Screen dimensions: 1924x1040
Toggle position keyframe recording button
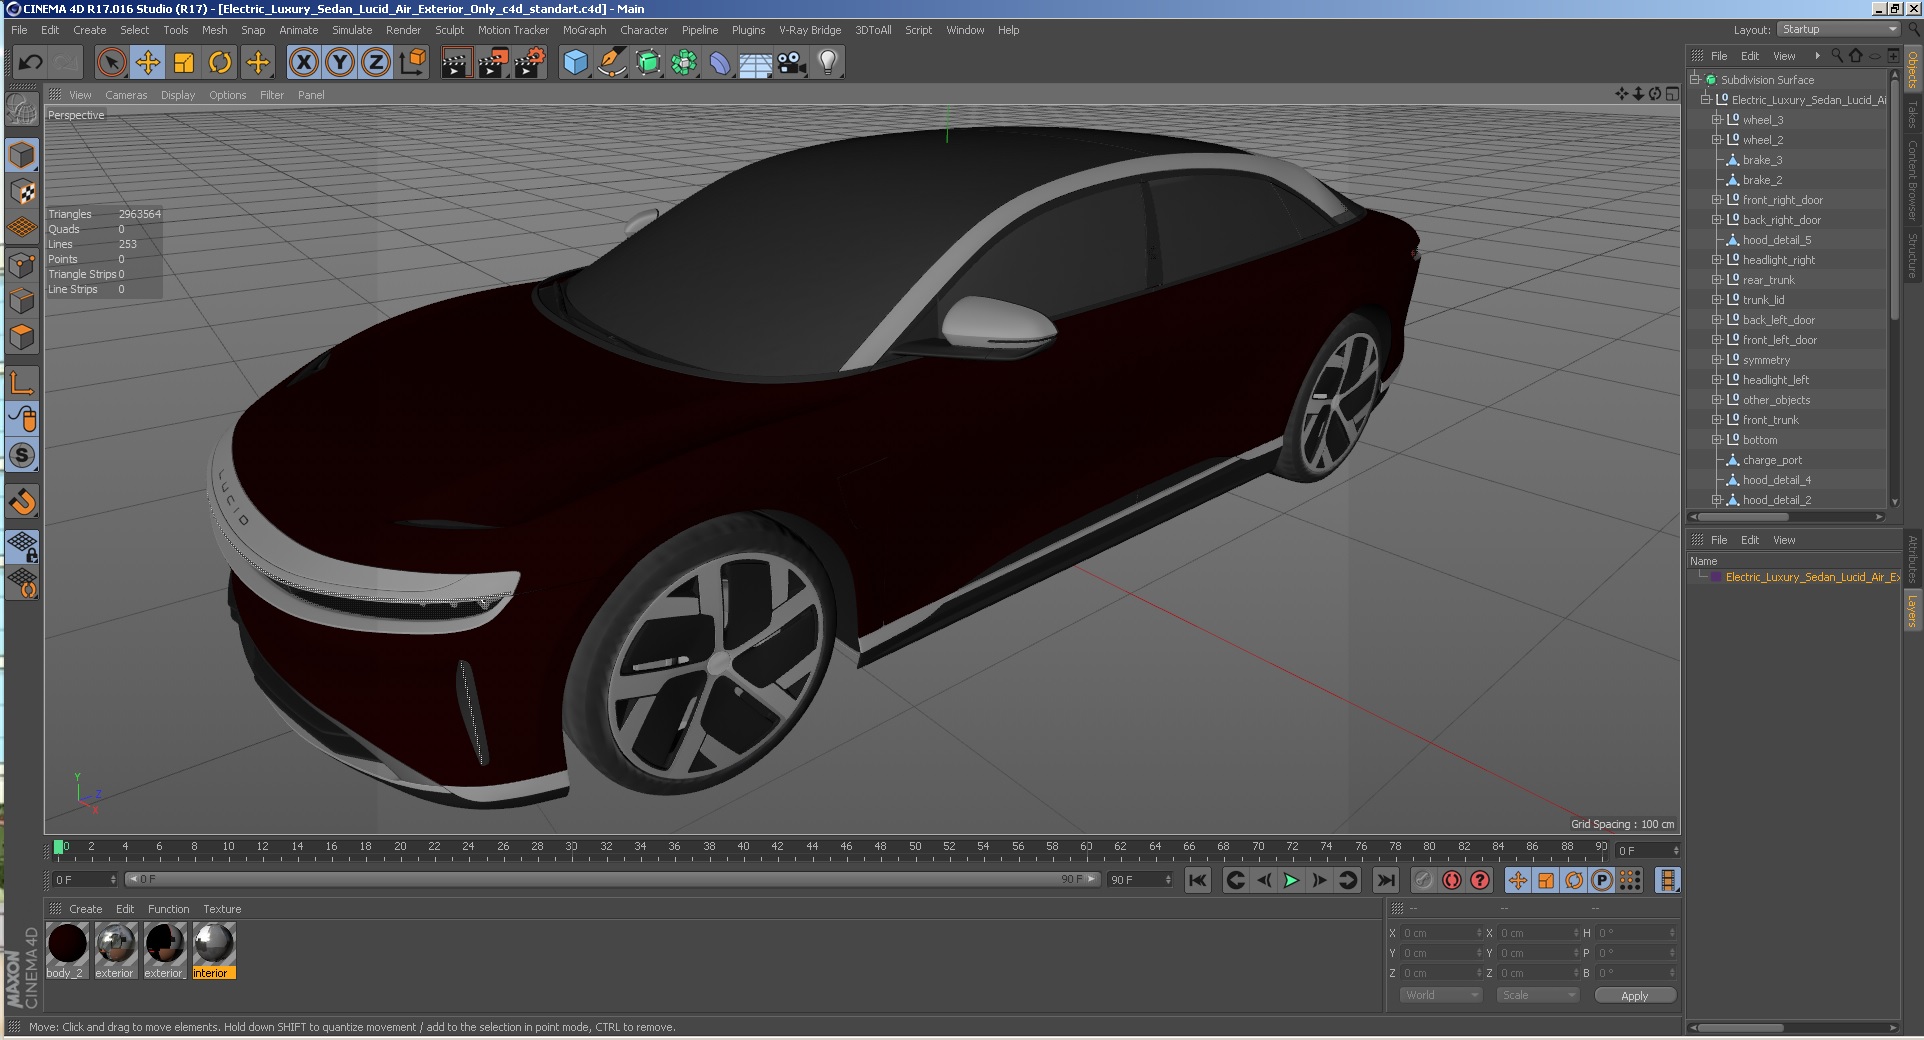[1518, 880]
